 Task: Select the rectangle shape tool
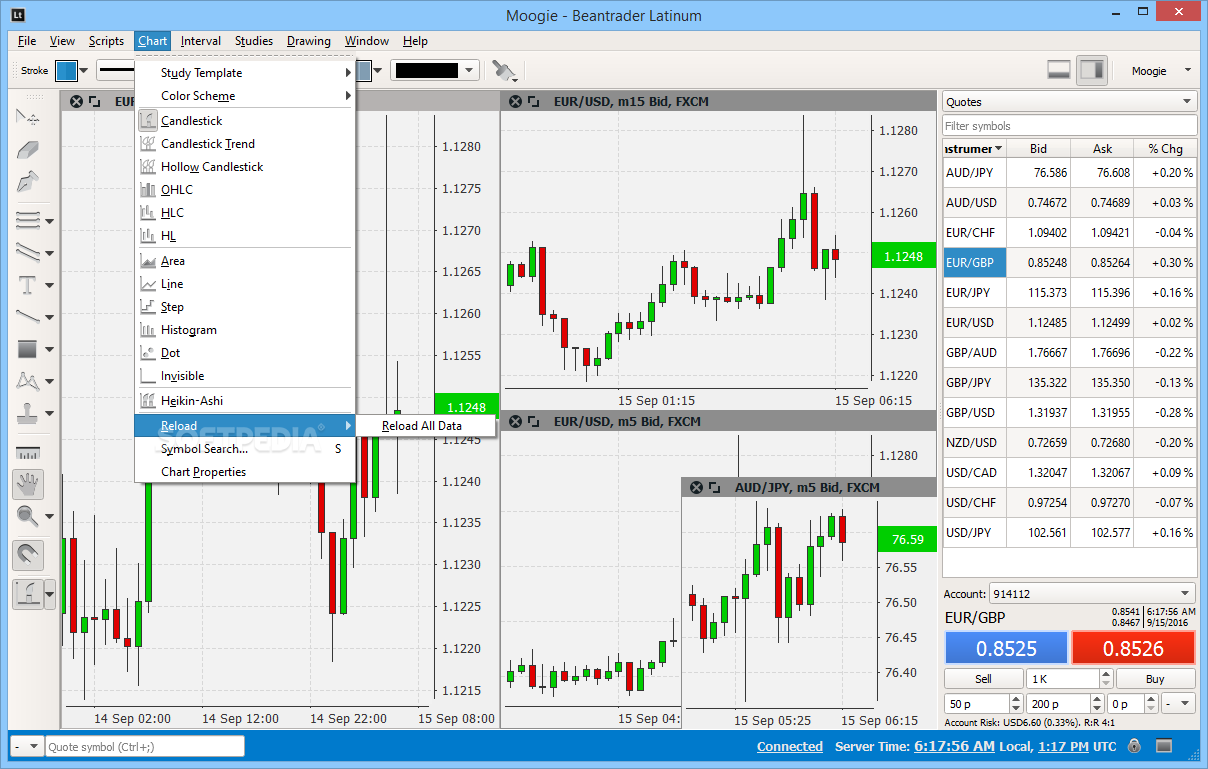click(x=27, y=349)
